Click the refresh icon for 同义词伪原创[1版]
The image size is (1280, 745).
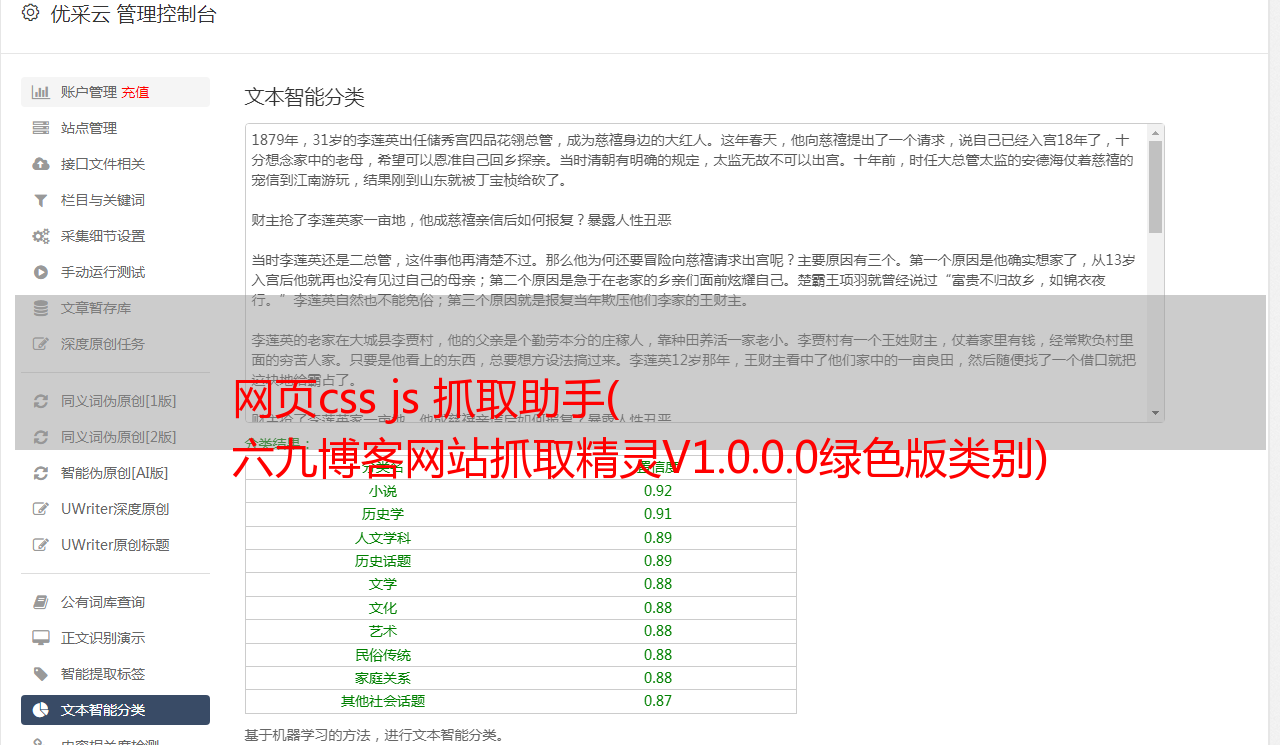pos(41,401)
